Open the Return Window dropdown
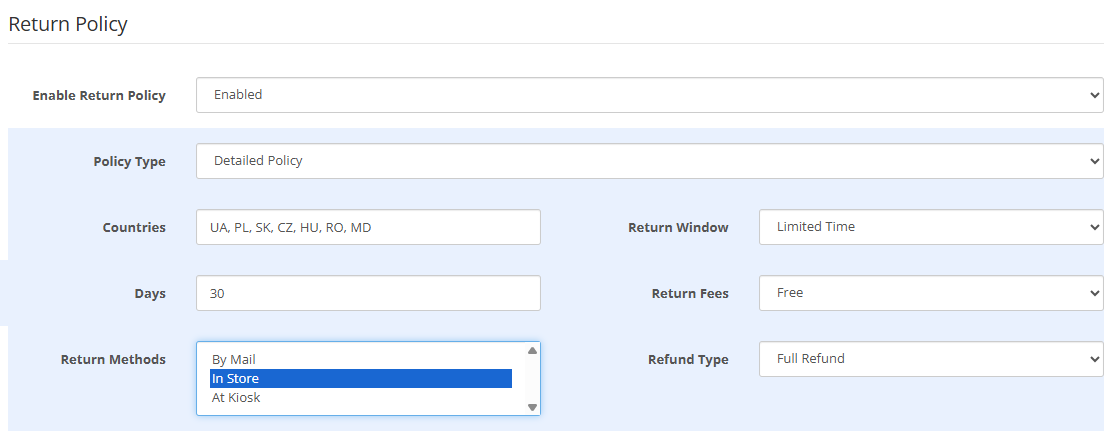 (x=930, y=227)
